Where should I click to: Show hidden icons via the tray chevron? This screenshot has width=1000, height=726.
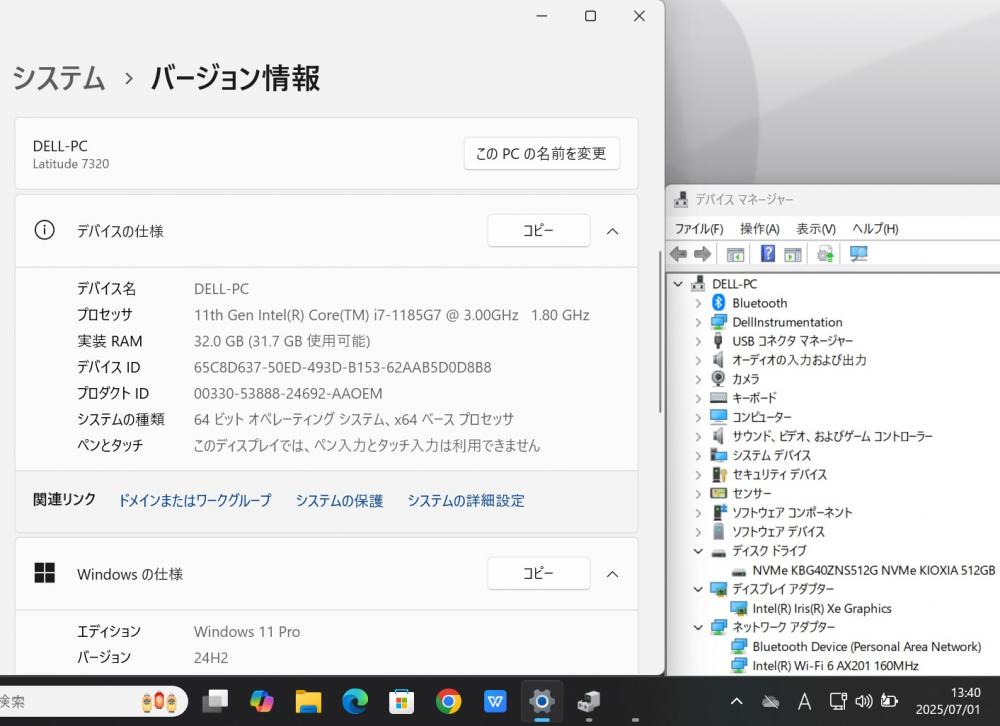[737, 702]
